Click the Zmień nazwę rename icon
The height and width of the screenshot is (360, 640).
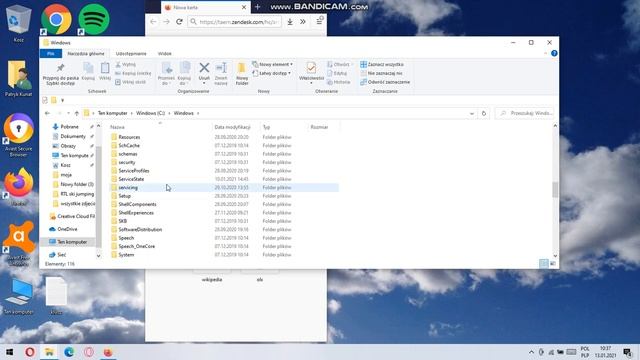point(221,68)
